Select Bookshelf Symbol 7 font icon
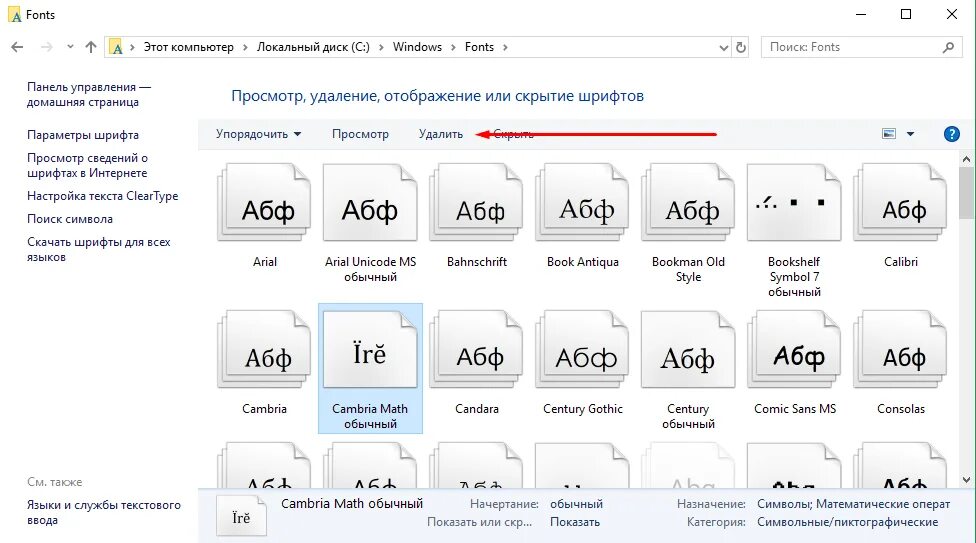The image size is (976, 543). 794,203
